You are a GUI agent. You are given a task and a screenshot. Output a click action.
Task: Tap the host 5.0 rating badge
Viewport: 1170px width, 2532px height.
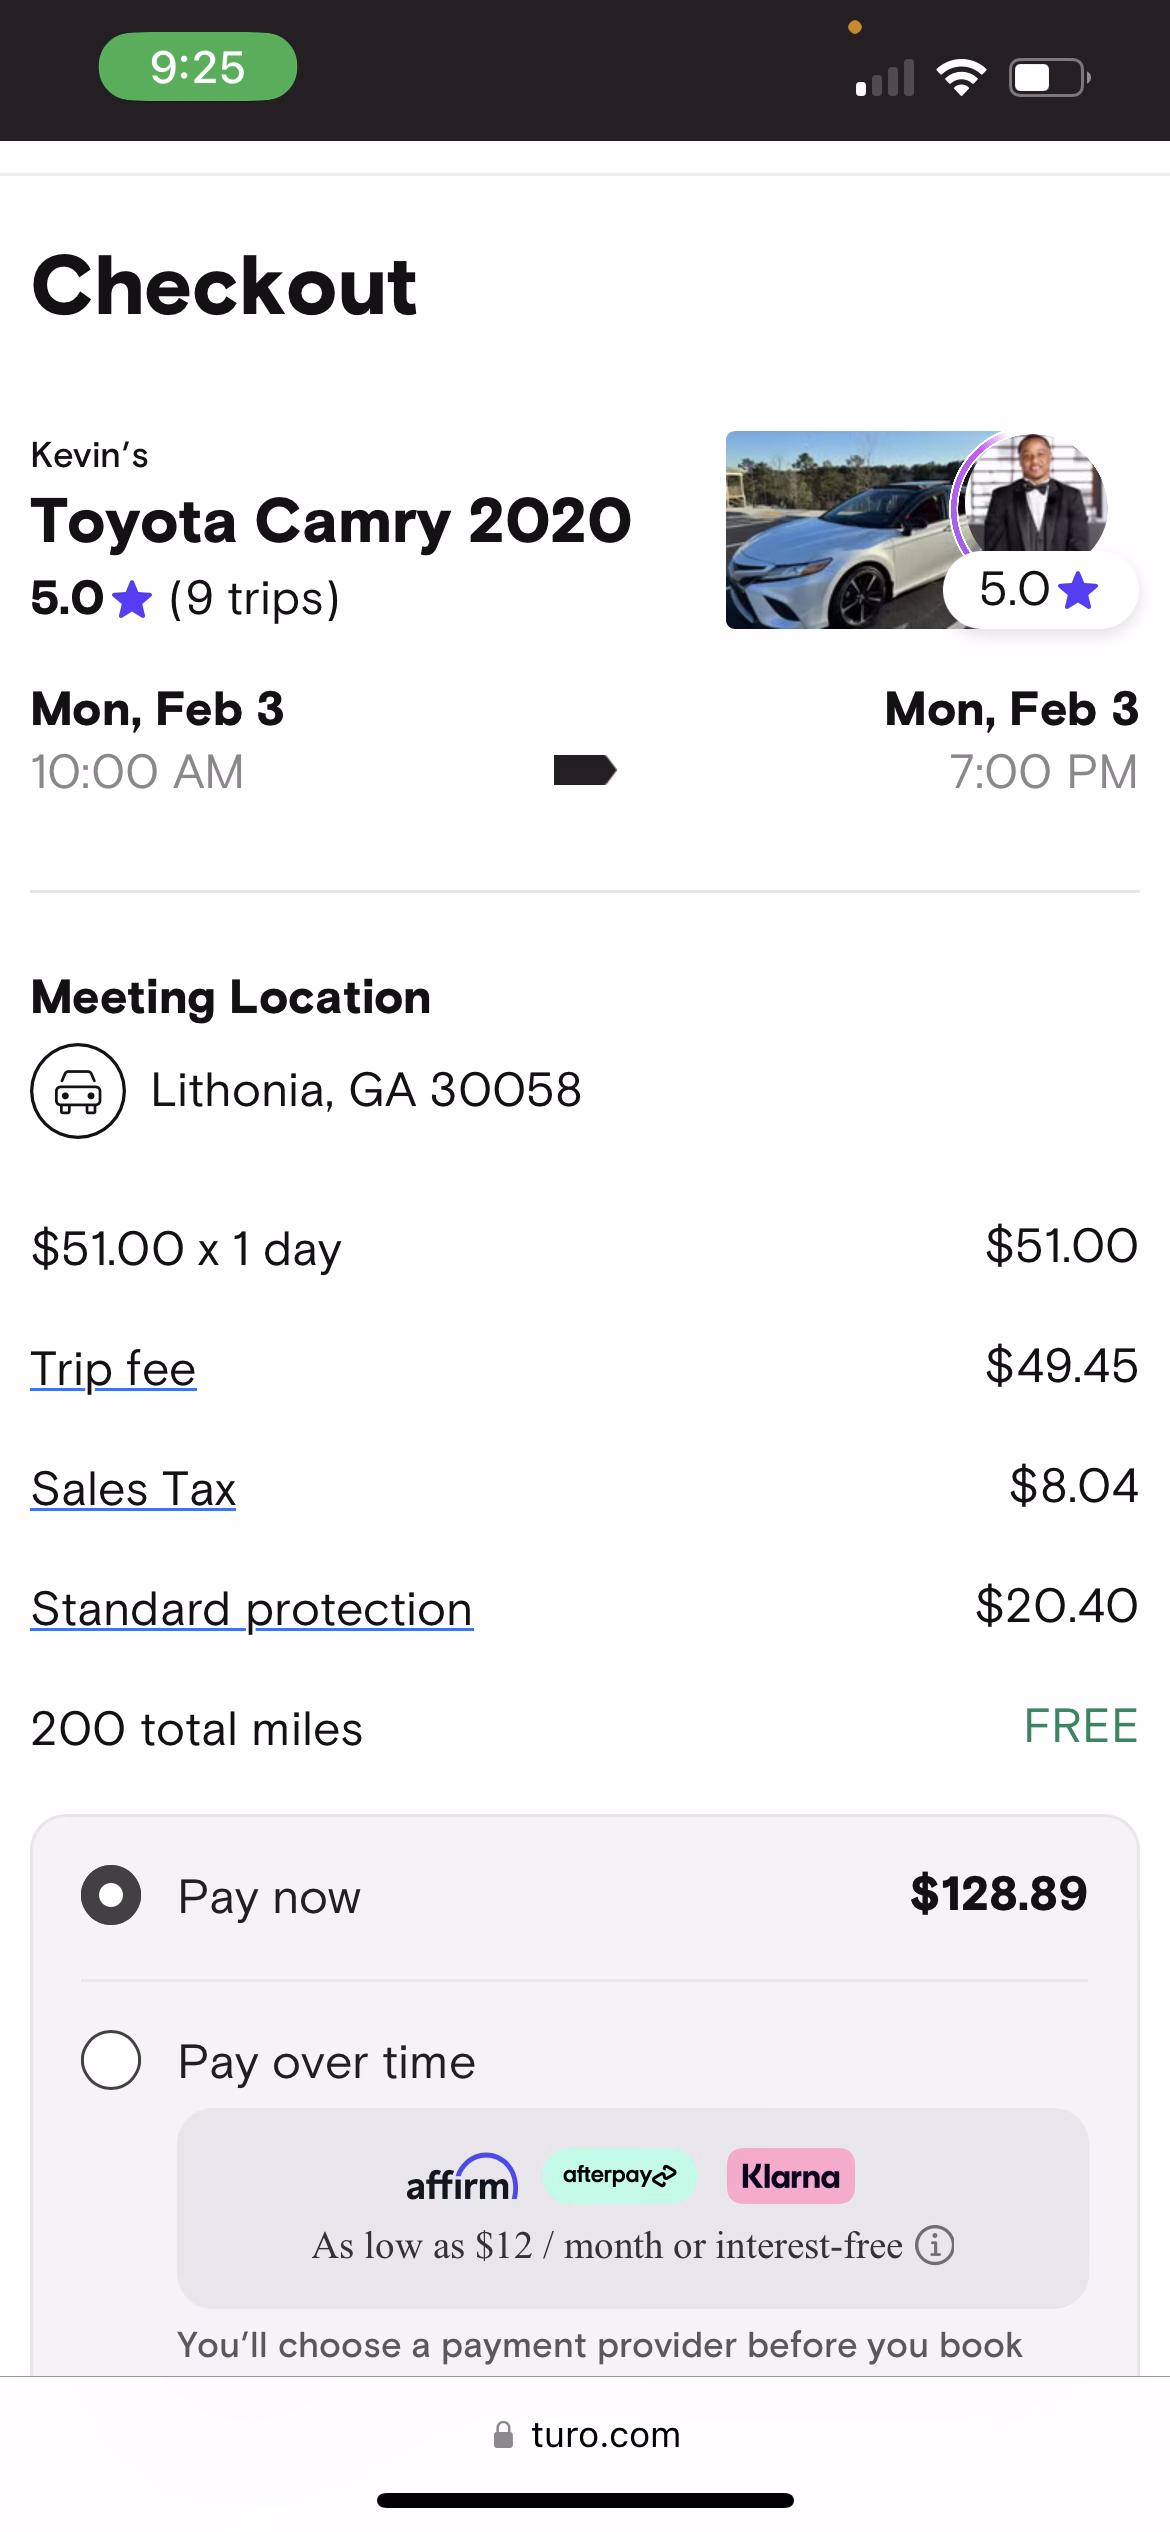pyautogui.click(x=1039, y=590)
